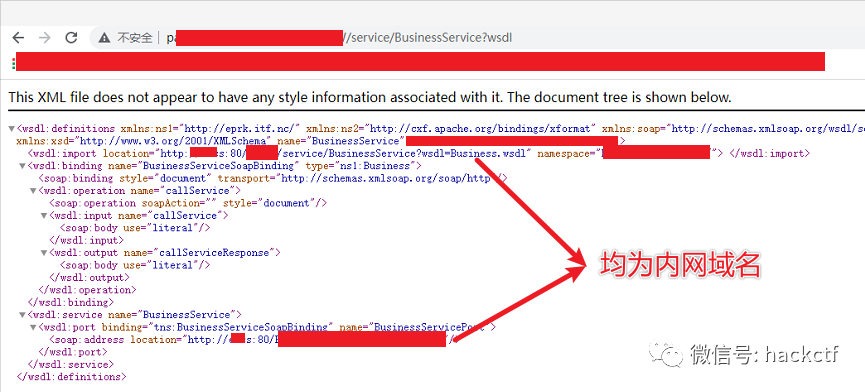Click the 不安全 security label
Screen dimensions: 865x392
pyautogui.click(x=135, y=37)
